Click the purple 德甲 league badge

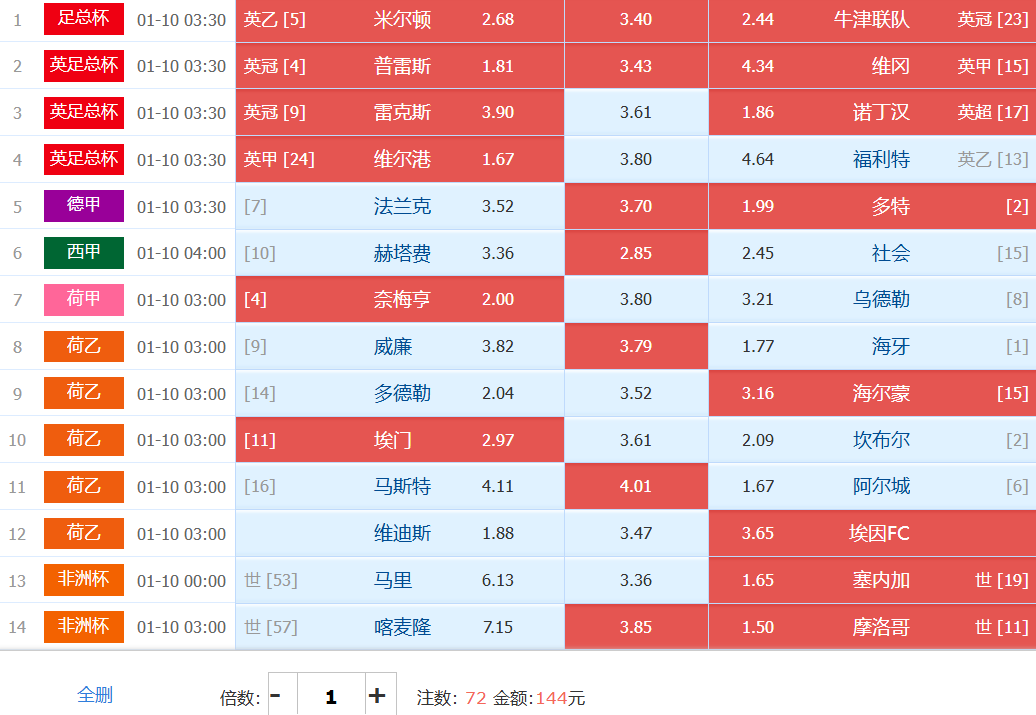click(x=84, y=206)
